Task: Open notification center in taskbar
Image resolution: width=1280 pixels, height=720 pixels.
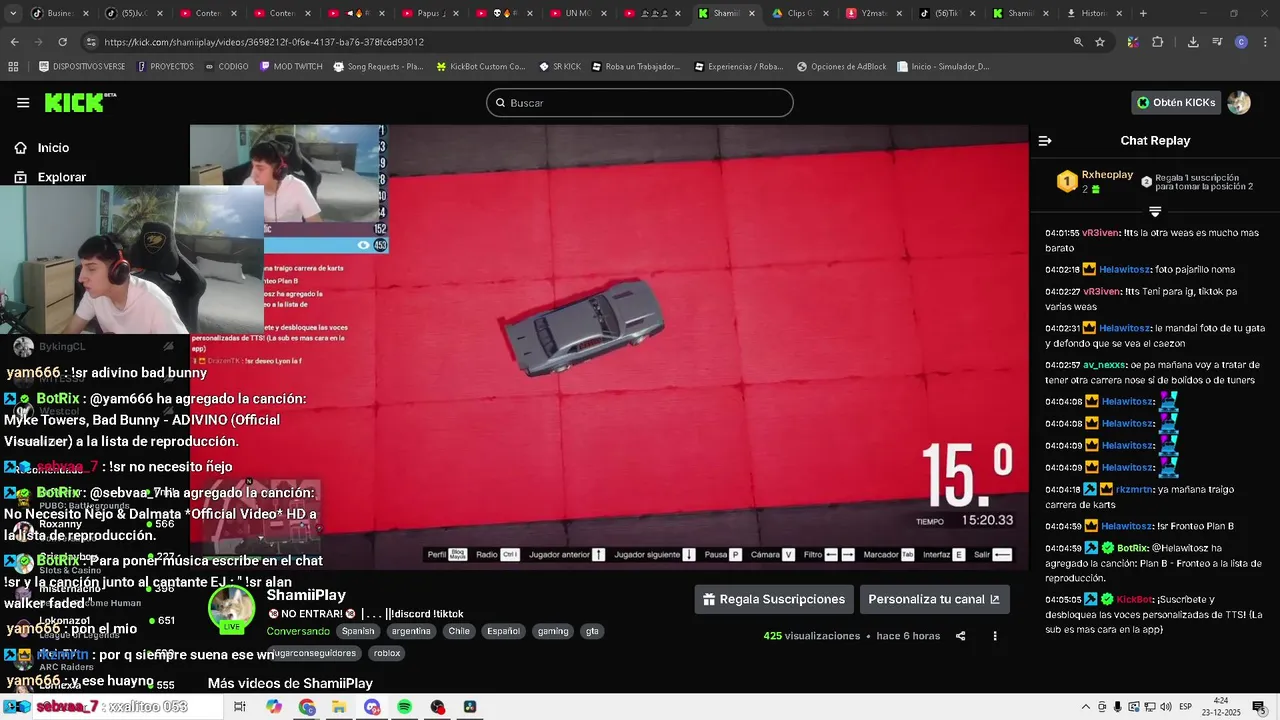Action: click(x=1258, y=707)
